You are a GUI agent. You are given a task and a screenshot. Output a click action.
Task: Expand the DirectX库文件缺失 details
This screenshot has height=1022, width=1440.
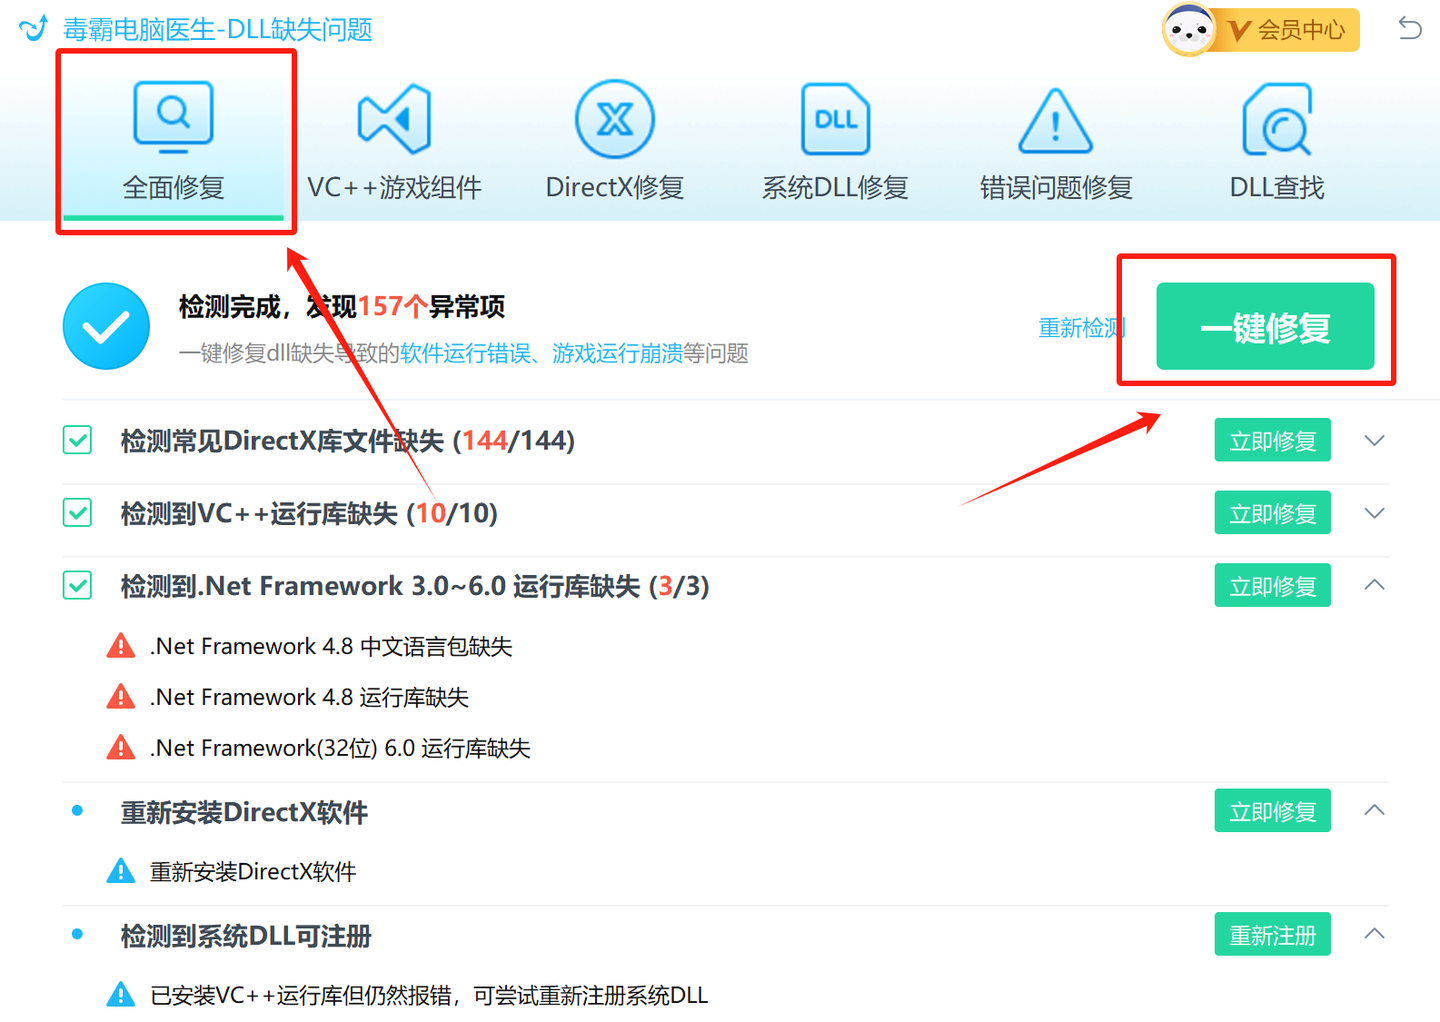point(1374,440)
